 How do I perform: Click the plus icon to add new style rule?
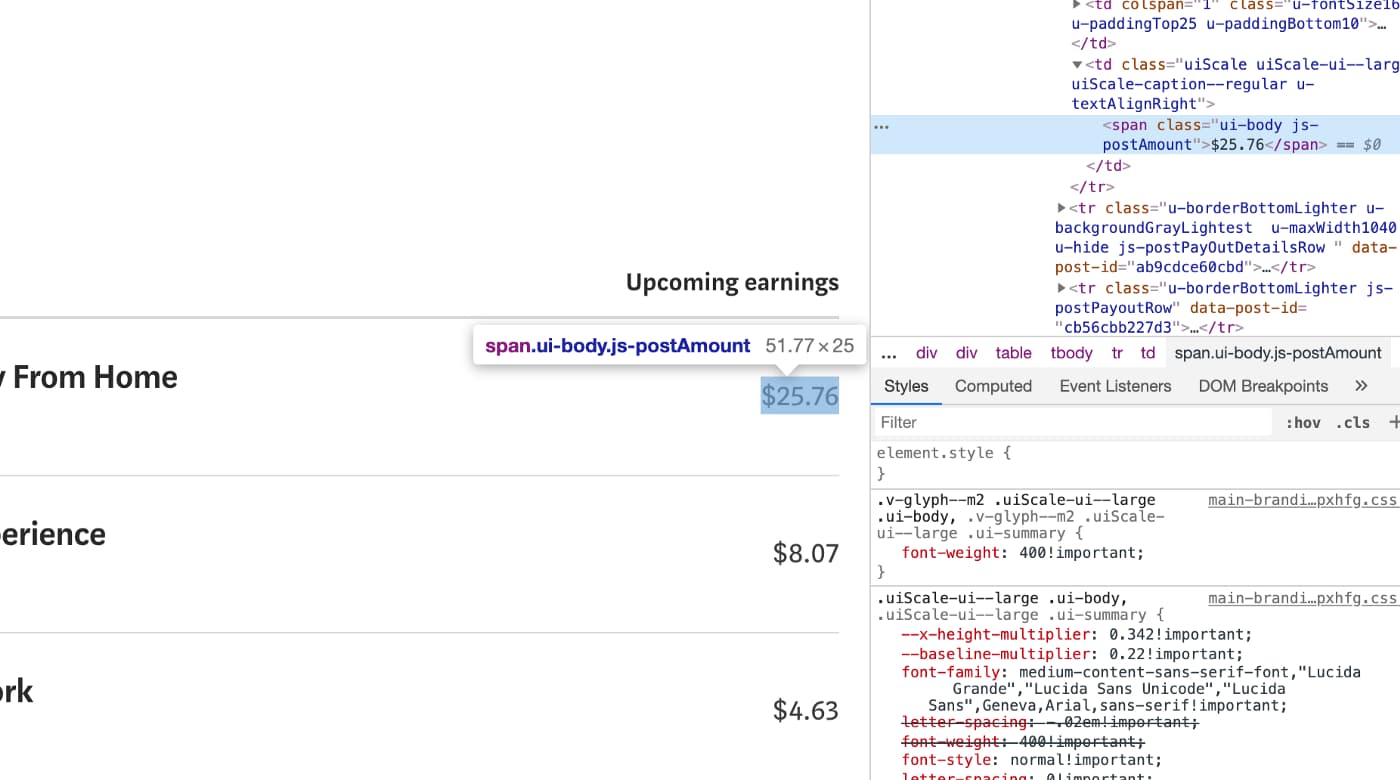[x=1394, y=421]
